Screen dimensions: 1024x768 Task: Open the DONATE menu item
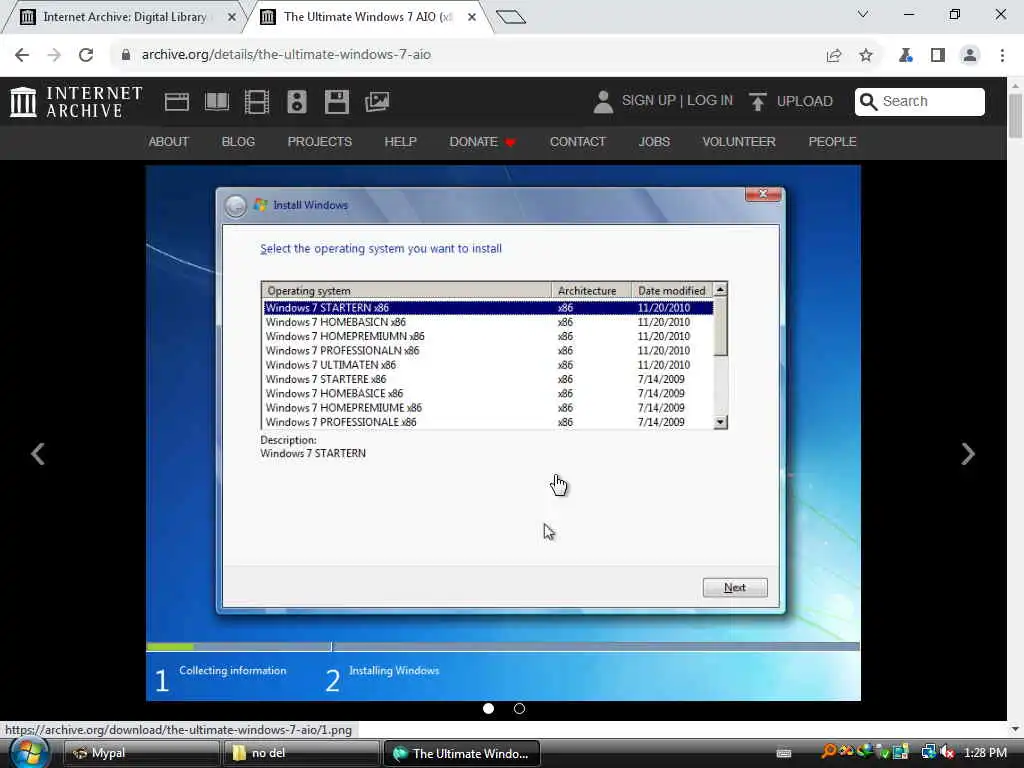point(482,142)
